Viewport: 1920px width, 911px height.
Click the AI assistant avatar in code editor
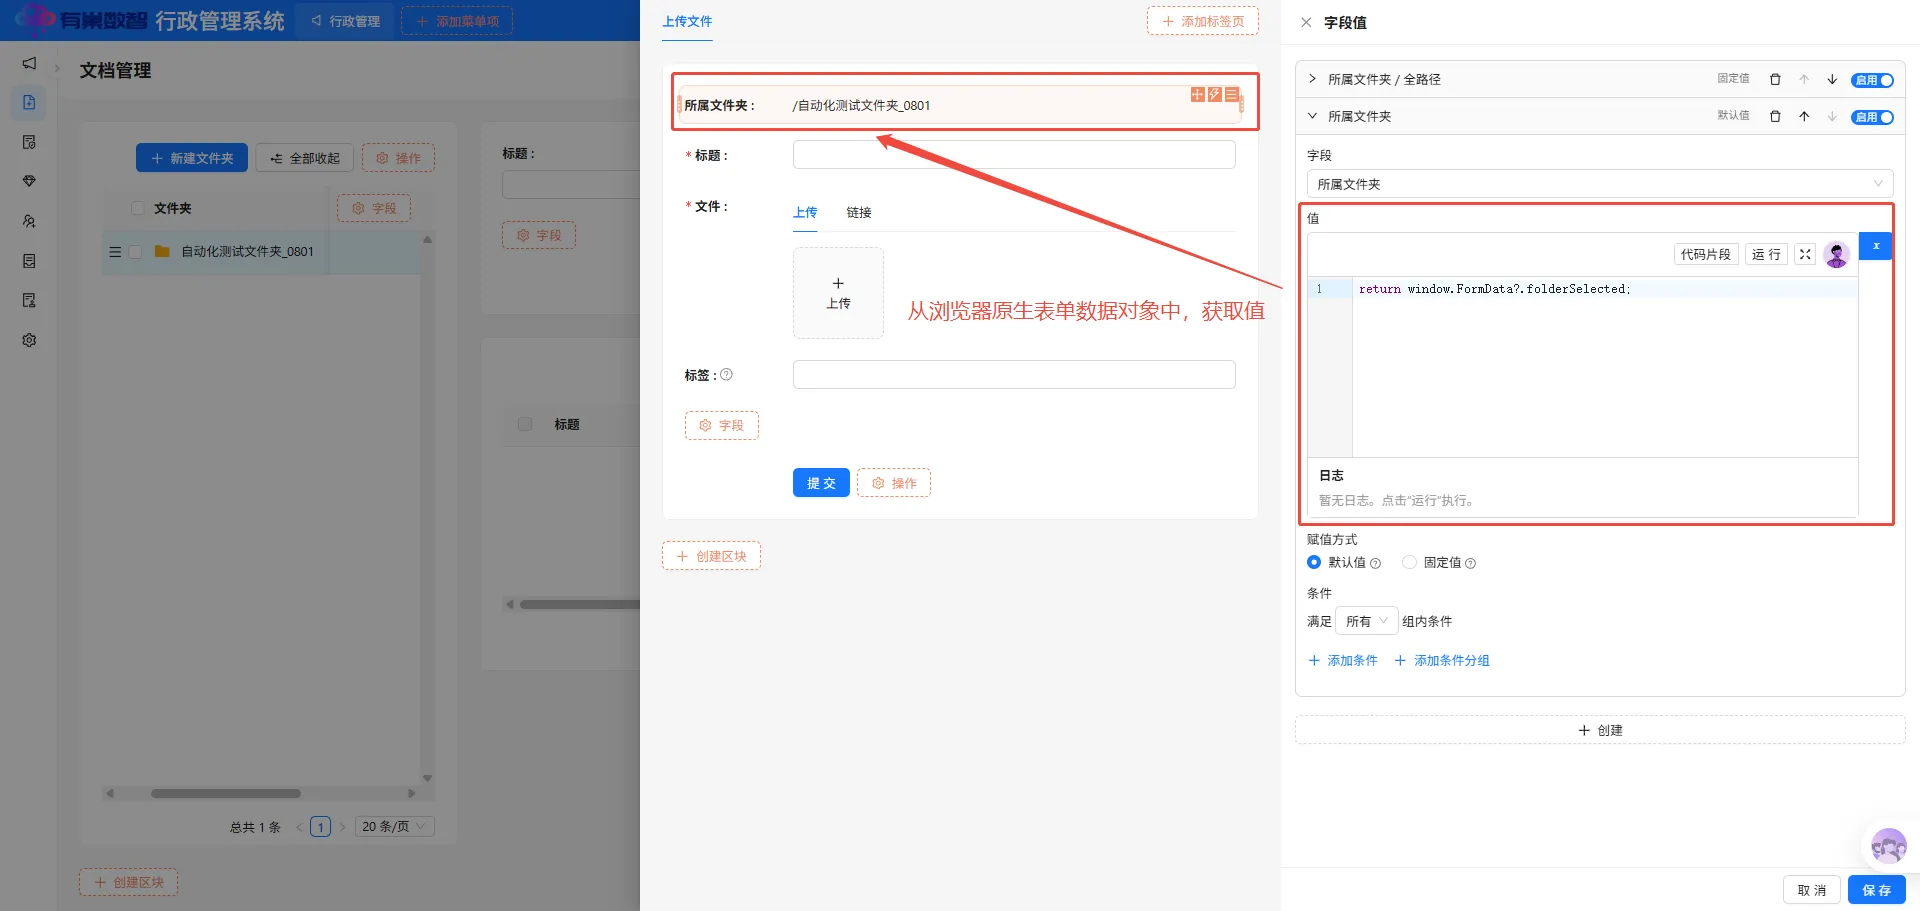tap(1836, 254)
